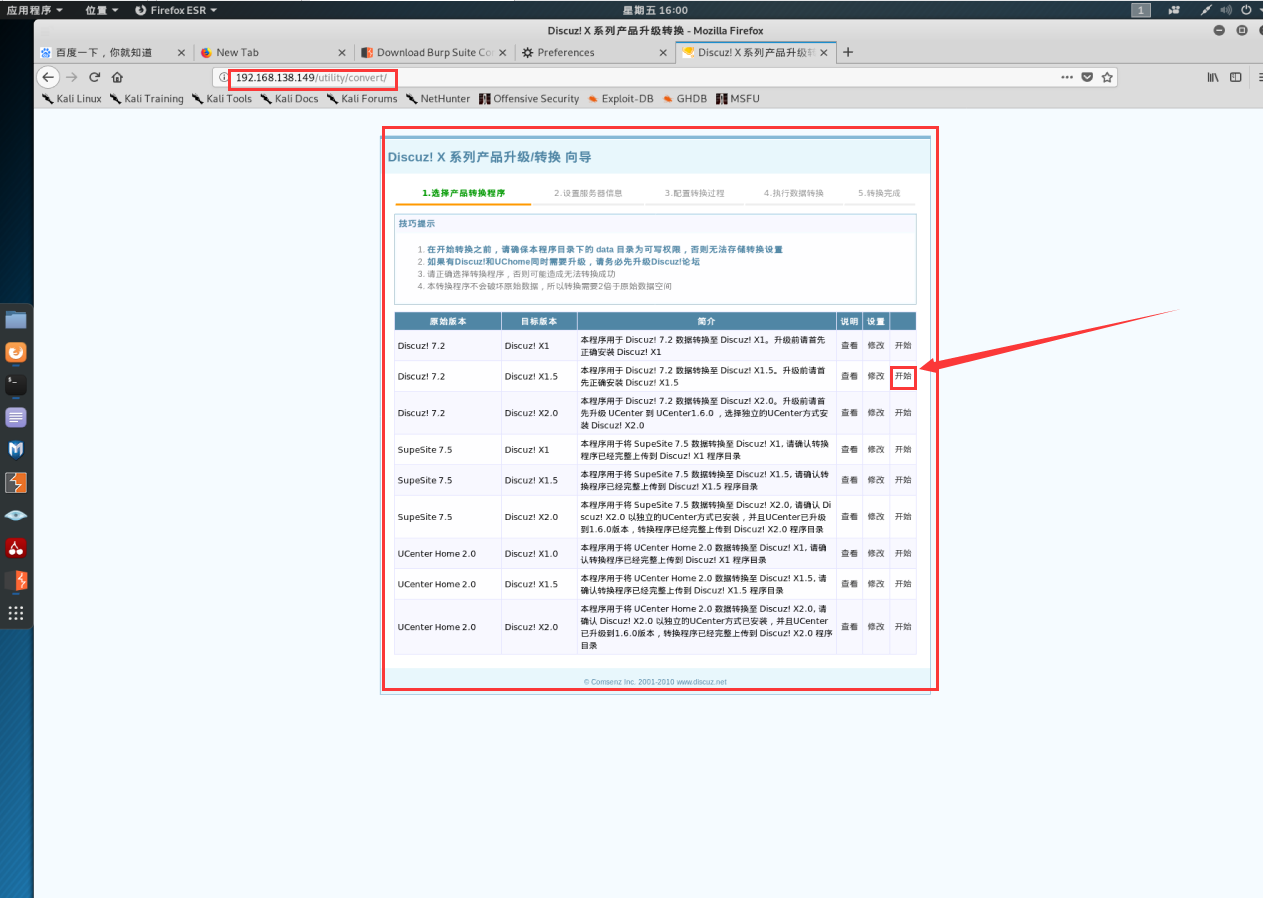Open the Firefox ESR app menu

(x=177, y=10)
